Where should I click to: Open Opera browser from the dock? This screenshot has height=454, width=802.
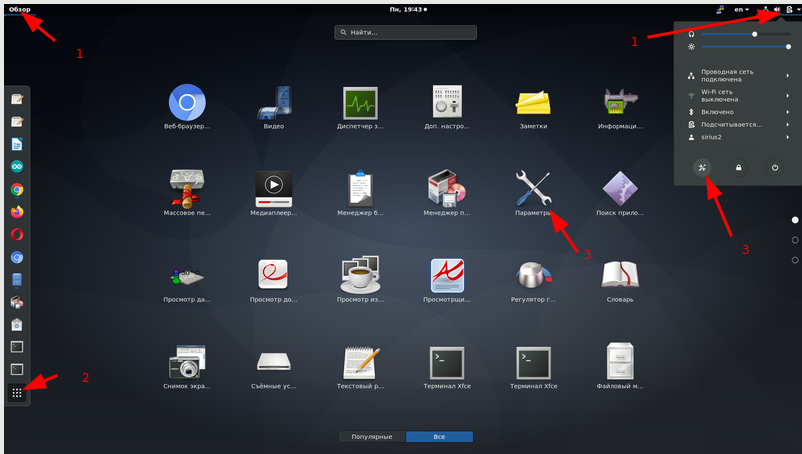tap(17, 234)
